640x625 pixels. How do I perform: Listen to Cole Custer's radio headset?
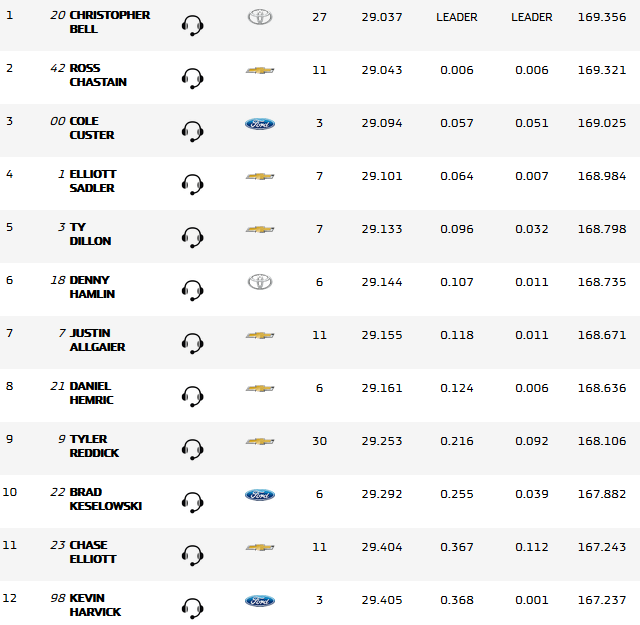(x=193, y=131)
